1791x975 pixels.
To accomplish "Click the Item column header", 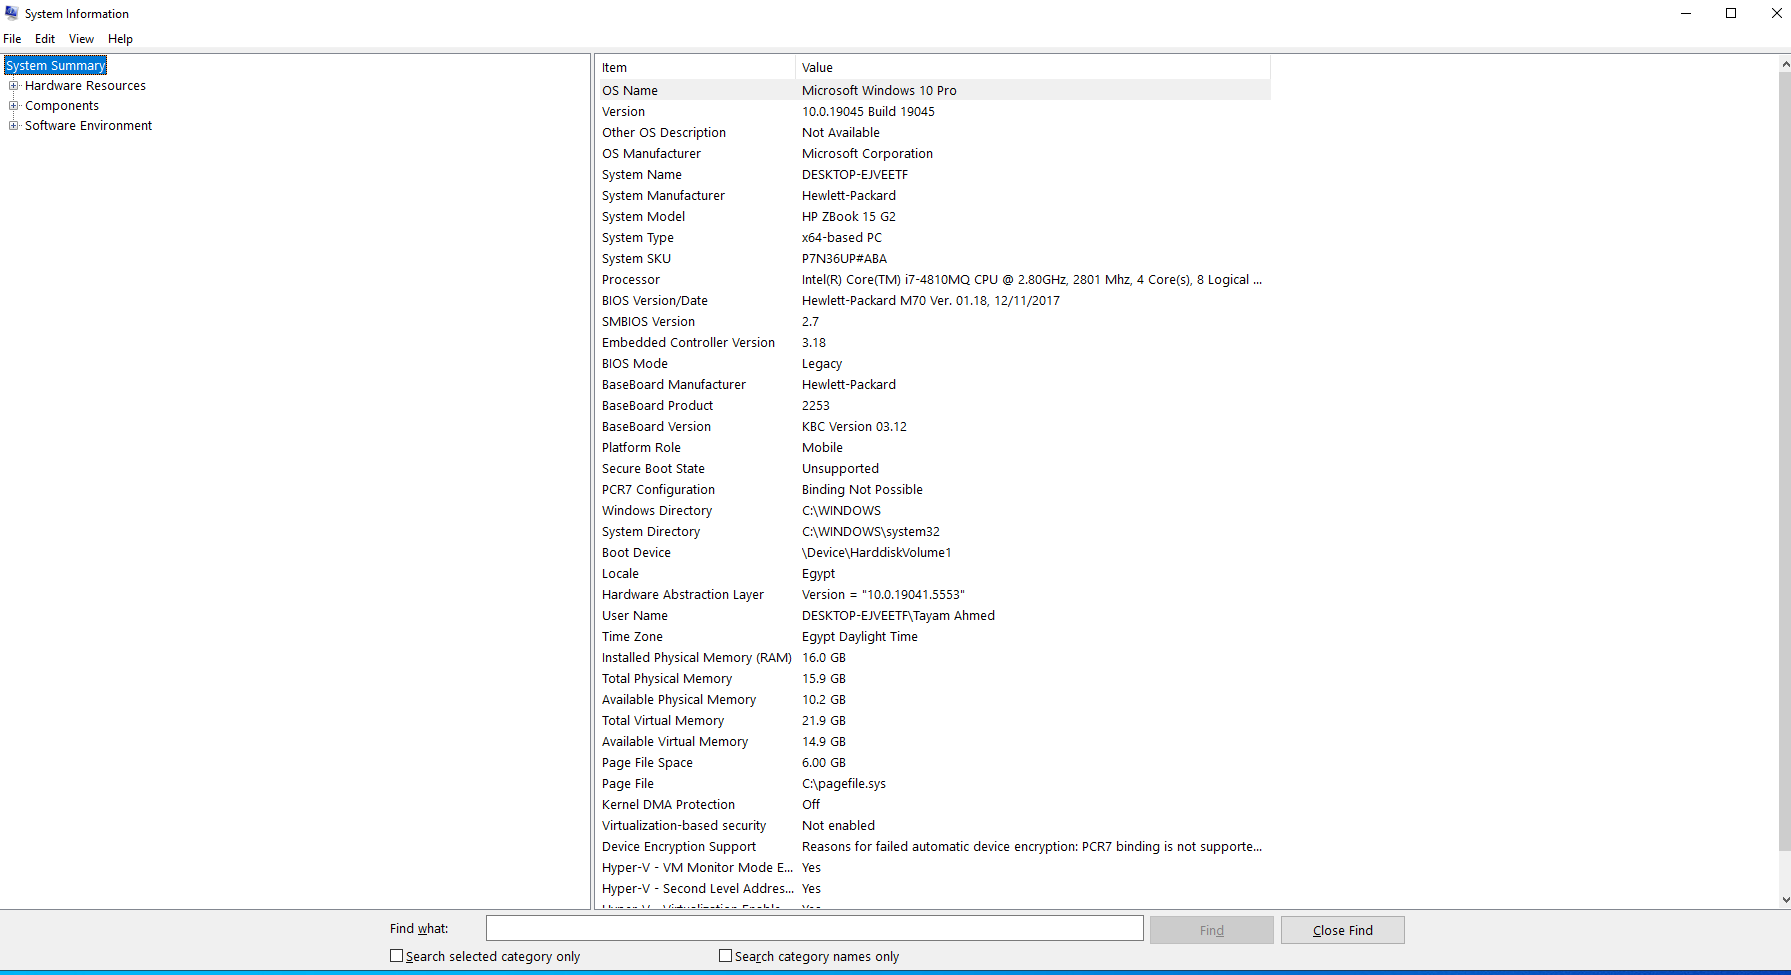I will (x=695, y=67).
